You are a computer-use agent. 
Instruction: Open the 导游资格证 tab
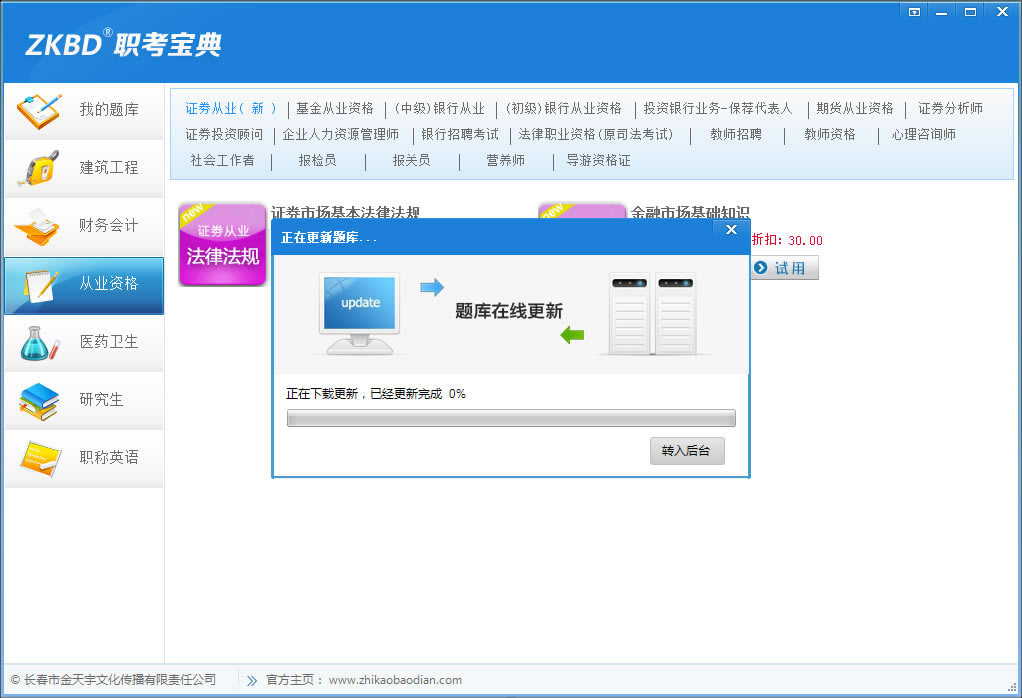597,158
